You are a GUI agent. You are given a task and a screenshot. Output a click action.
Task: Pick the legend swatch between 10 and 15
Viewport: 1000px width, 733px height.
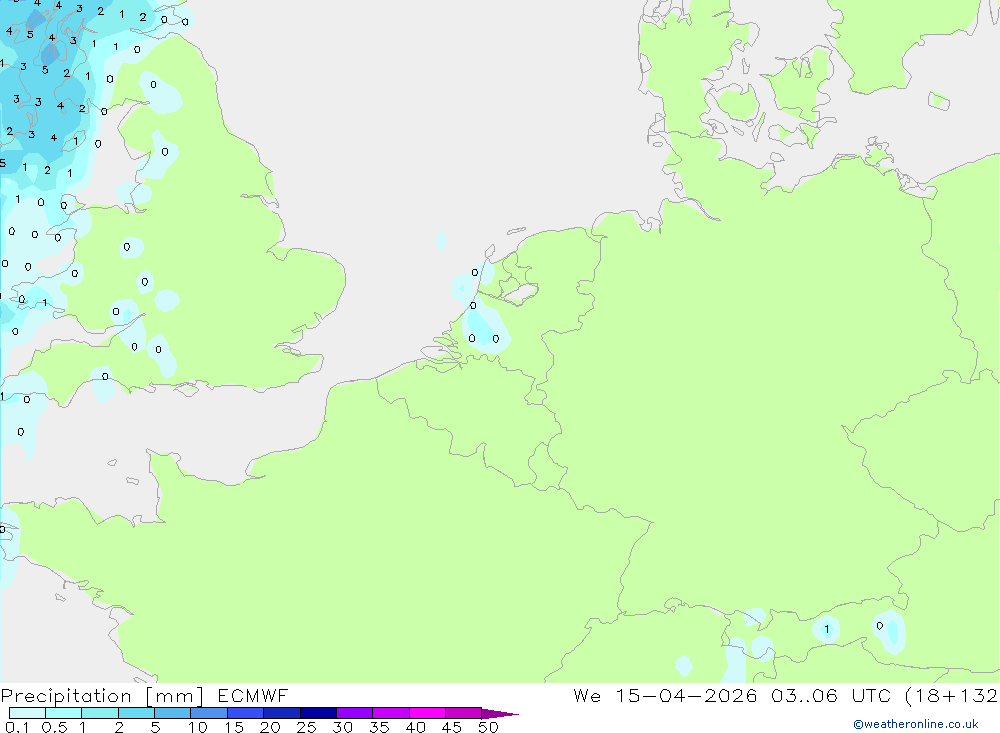(x=209, y=713)
